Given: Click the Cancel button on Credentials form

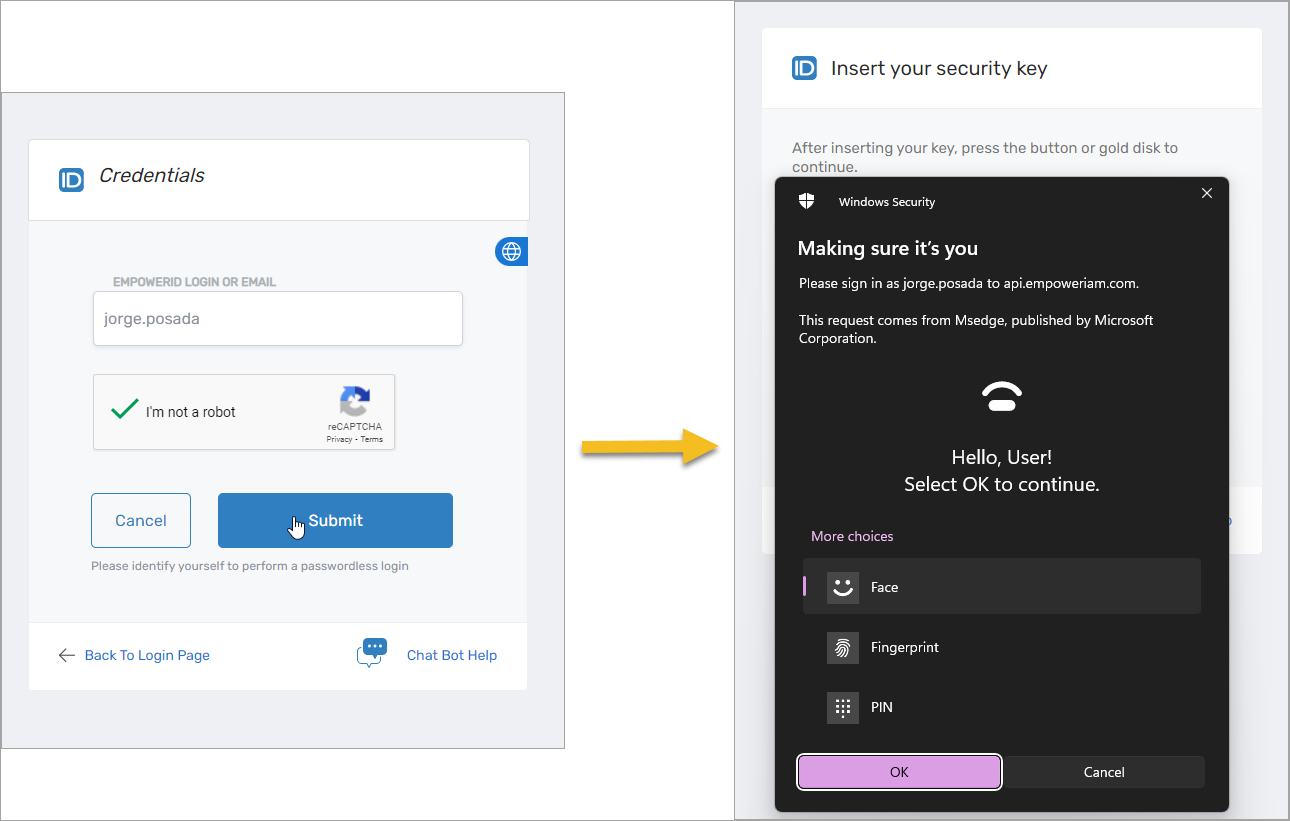Looking at the screenshot, I should (141, 520).
